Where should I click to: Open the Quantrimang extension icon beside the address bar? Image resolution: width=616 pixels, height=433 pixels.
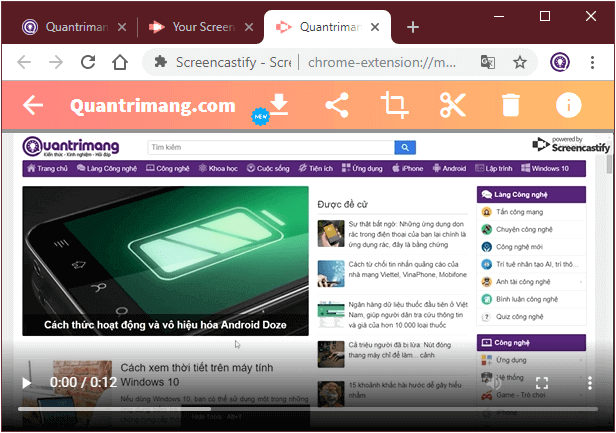[x=560, y=62]
